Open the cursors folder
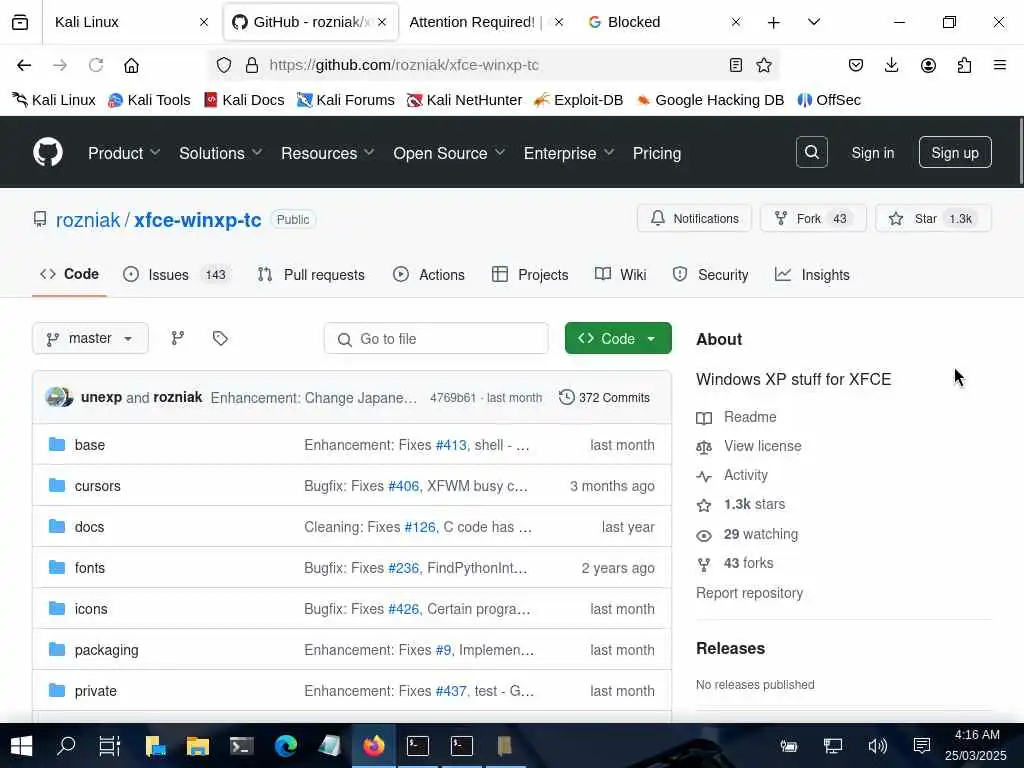This screenshot has width=1024, height=768. [x=97, y=486]
